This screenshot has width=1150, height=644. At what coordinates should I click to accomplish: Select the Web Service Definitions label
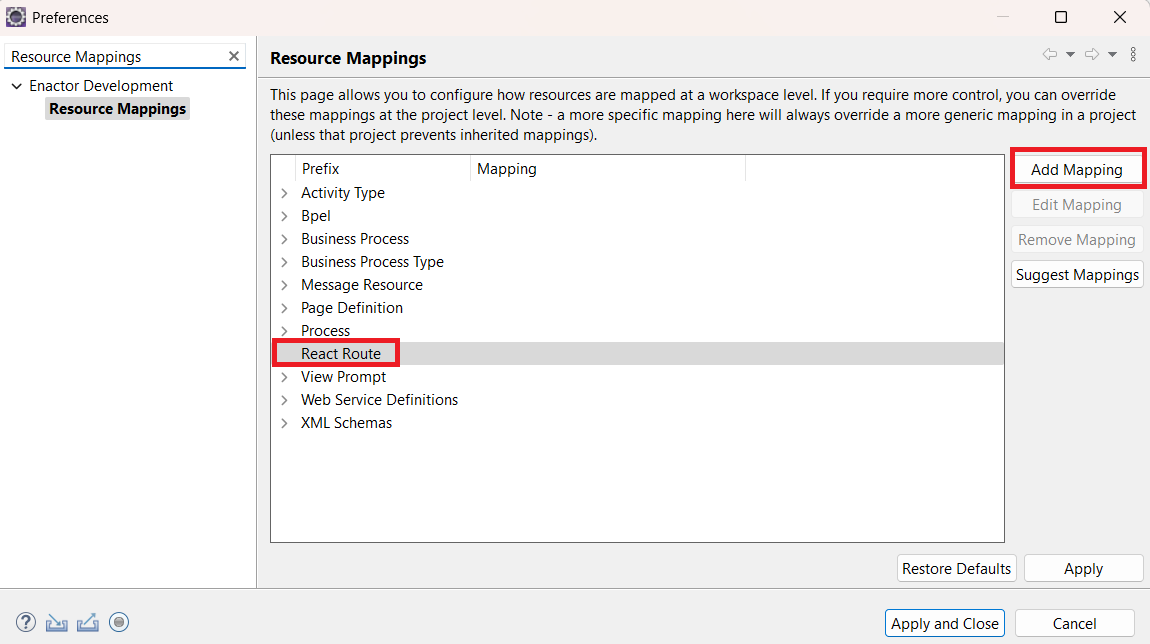click(x=379, y=400)
